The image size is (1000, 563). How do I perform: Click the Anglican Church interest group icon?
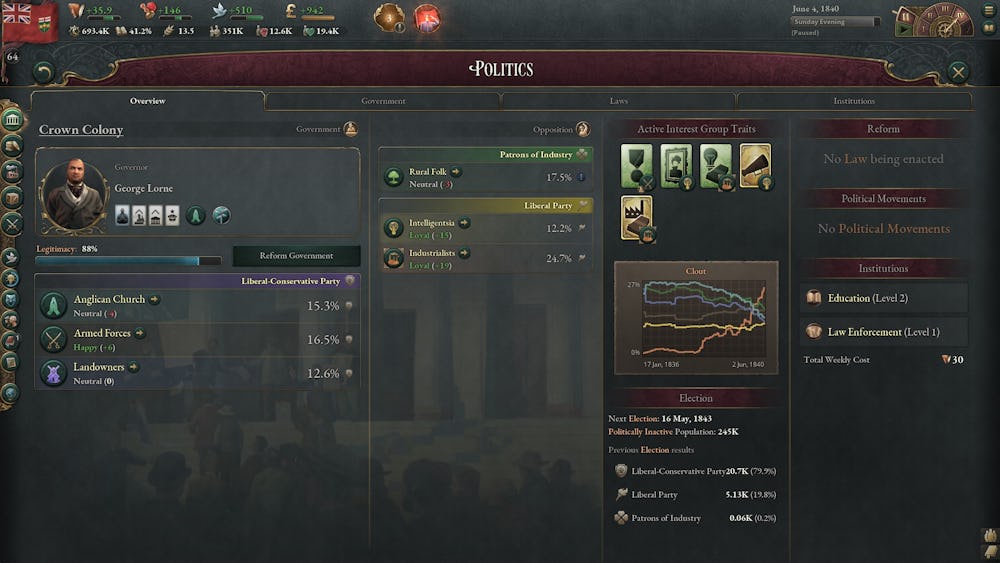click(54, 305)
